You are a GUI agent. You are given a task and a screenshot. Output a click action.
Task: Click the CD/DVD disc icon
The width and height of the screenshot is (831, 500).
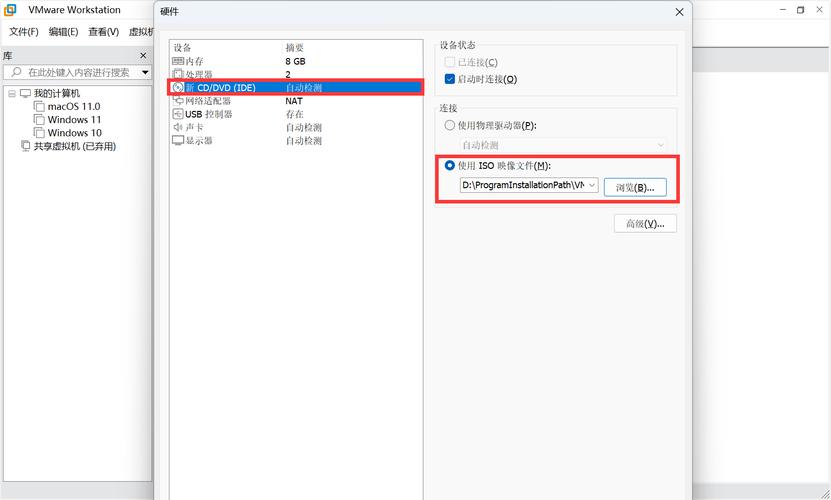pyautogui.click(x=178, y=87)
